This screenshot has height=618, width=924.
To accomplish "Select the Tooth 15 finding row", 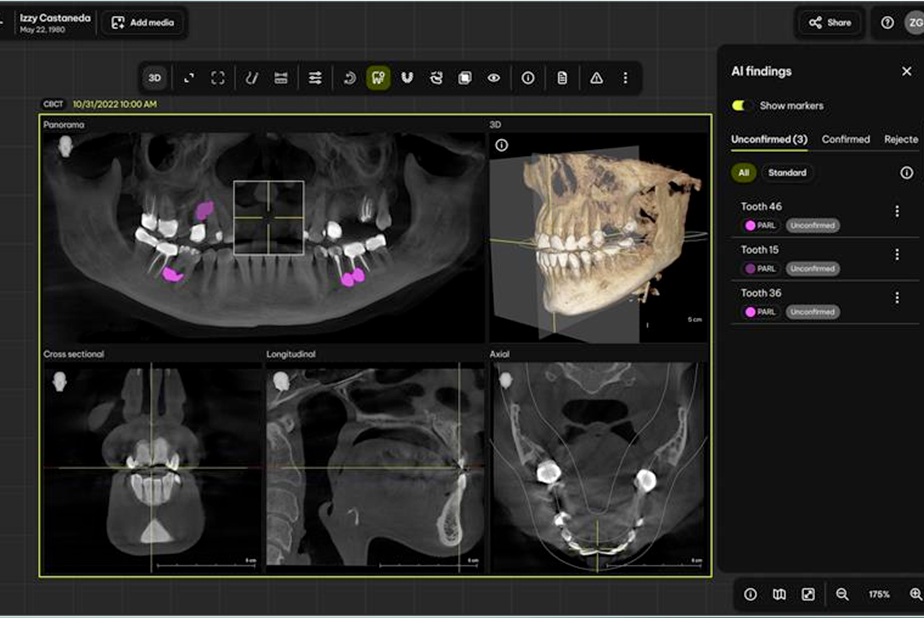I will (825, 259).
